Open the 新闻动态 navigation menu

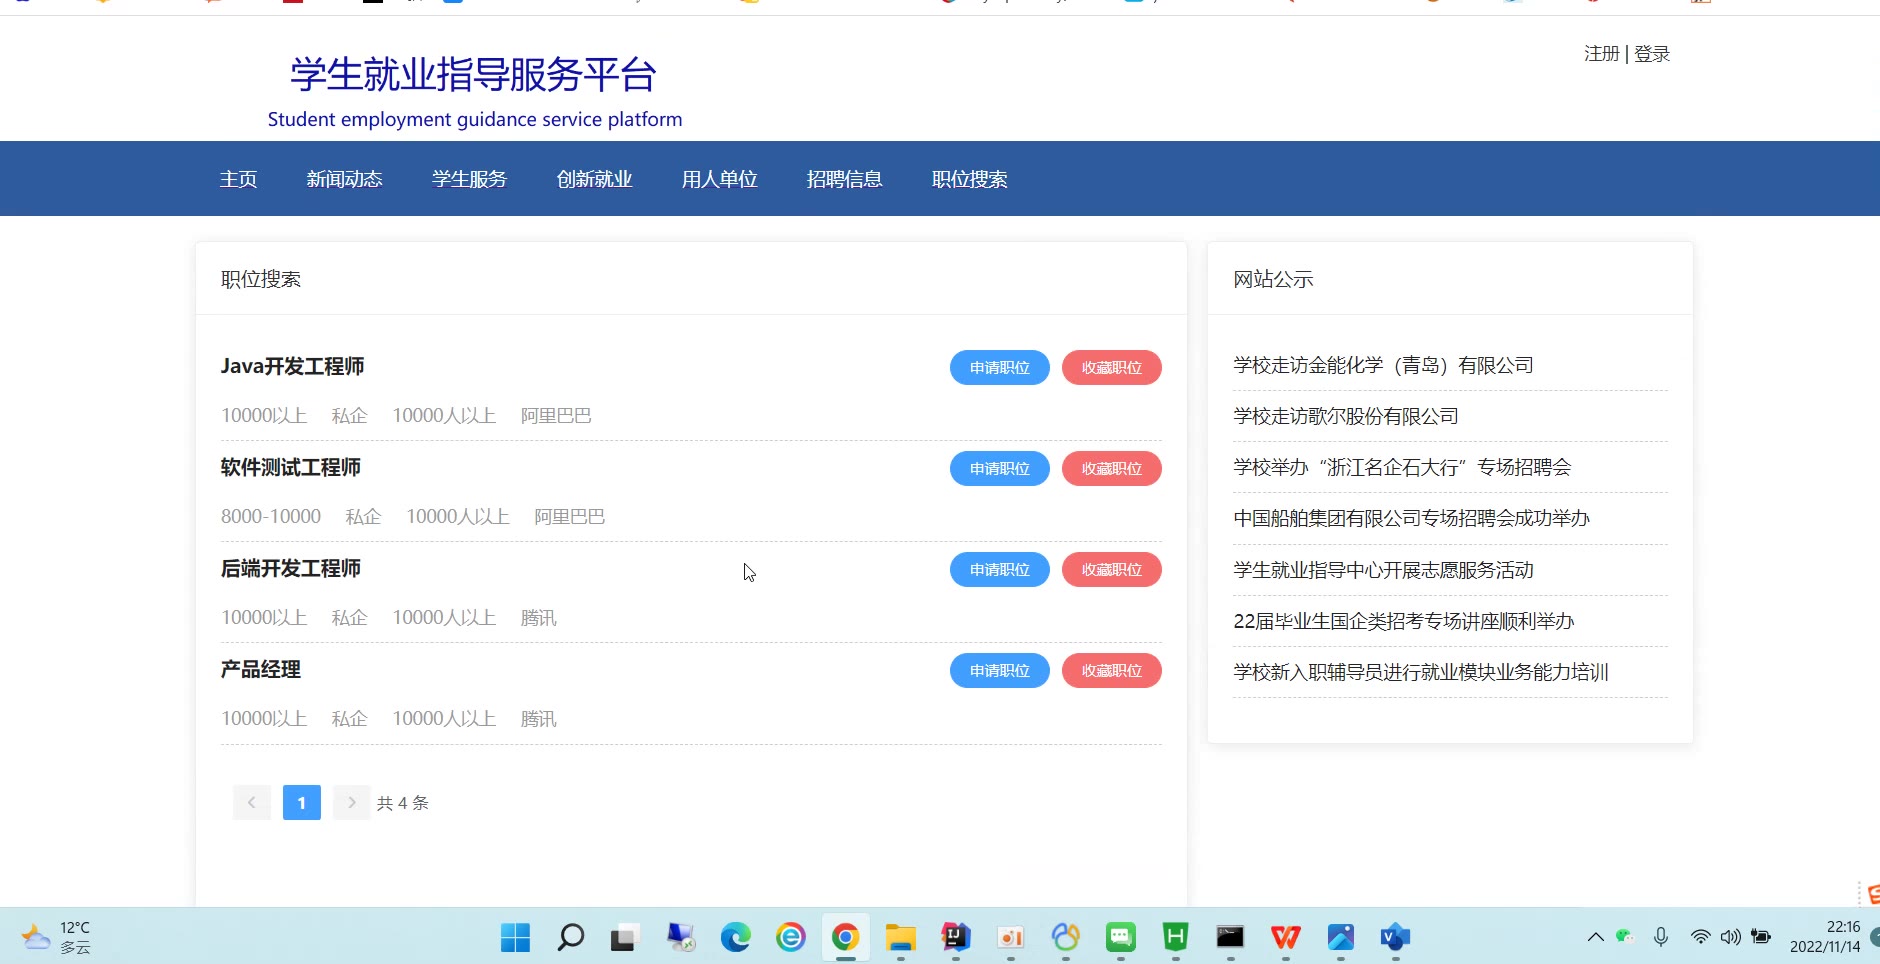[344, 179]
